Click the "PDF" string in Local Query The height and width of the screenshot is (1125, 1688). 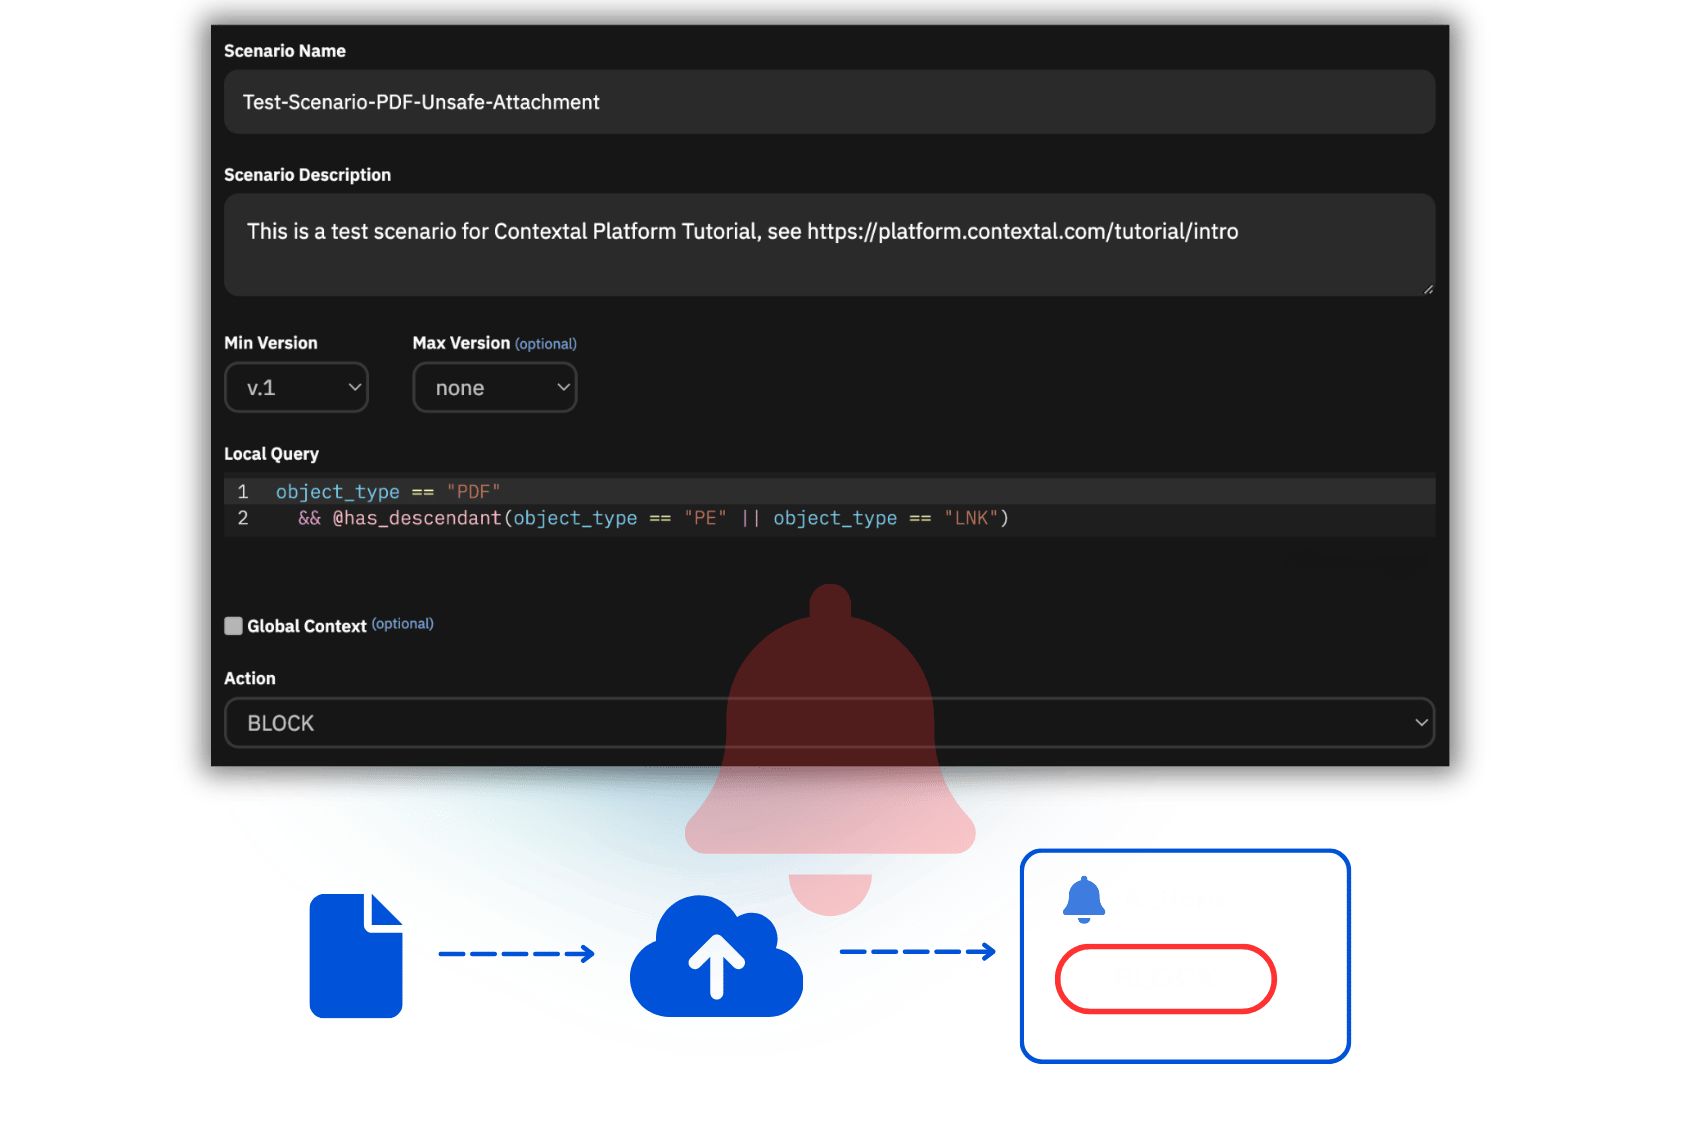coord(473,492)
